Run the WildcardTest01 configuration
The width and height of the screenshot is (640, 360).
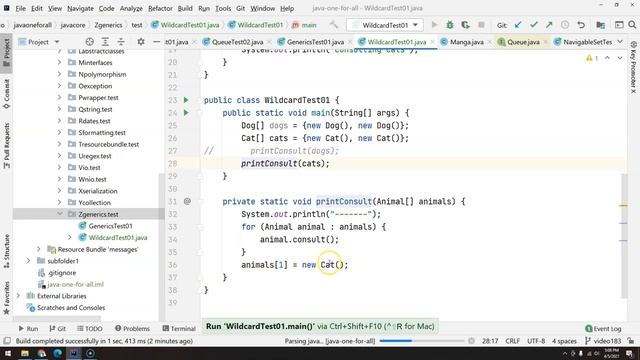coord(434,25)
